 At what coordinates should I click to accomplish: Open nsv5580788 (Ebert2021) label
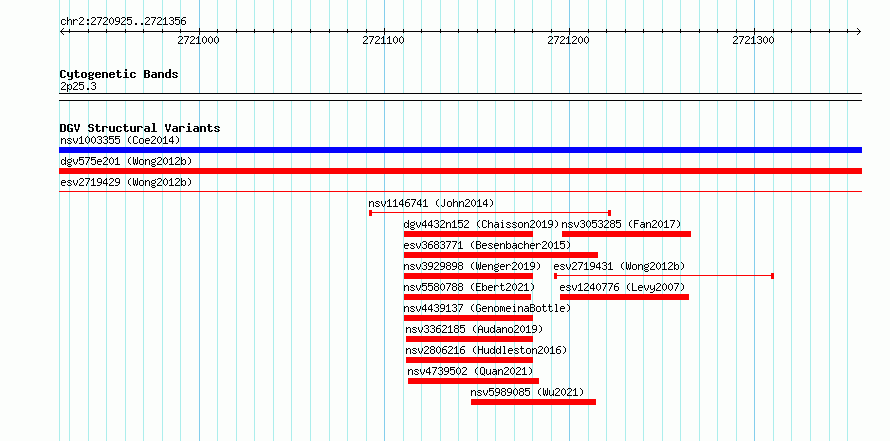pos(469,287)
